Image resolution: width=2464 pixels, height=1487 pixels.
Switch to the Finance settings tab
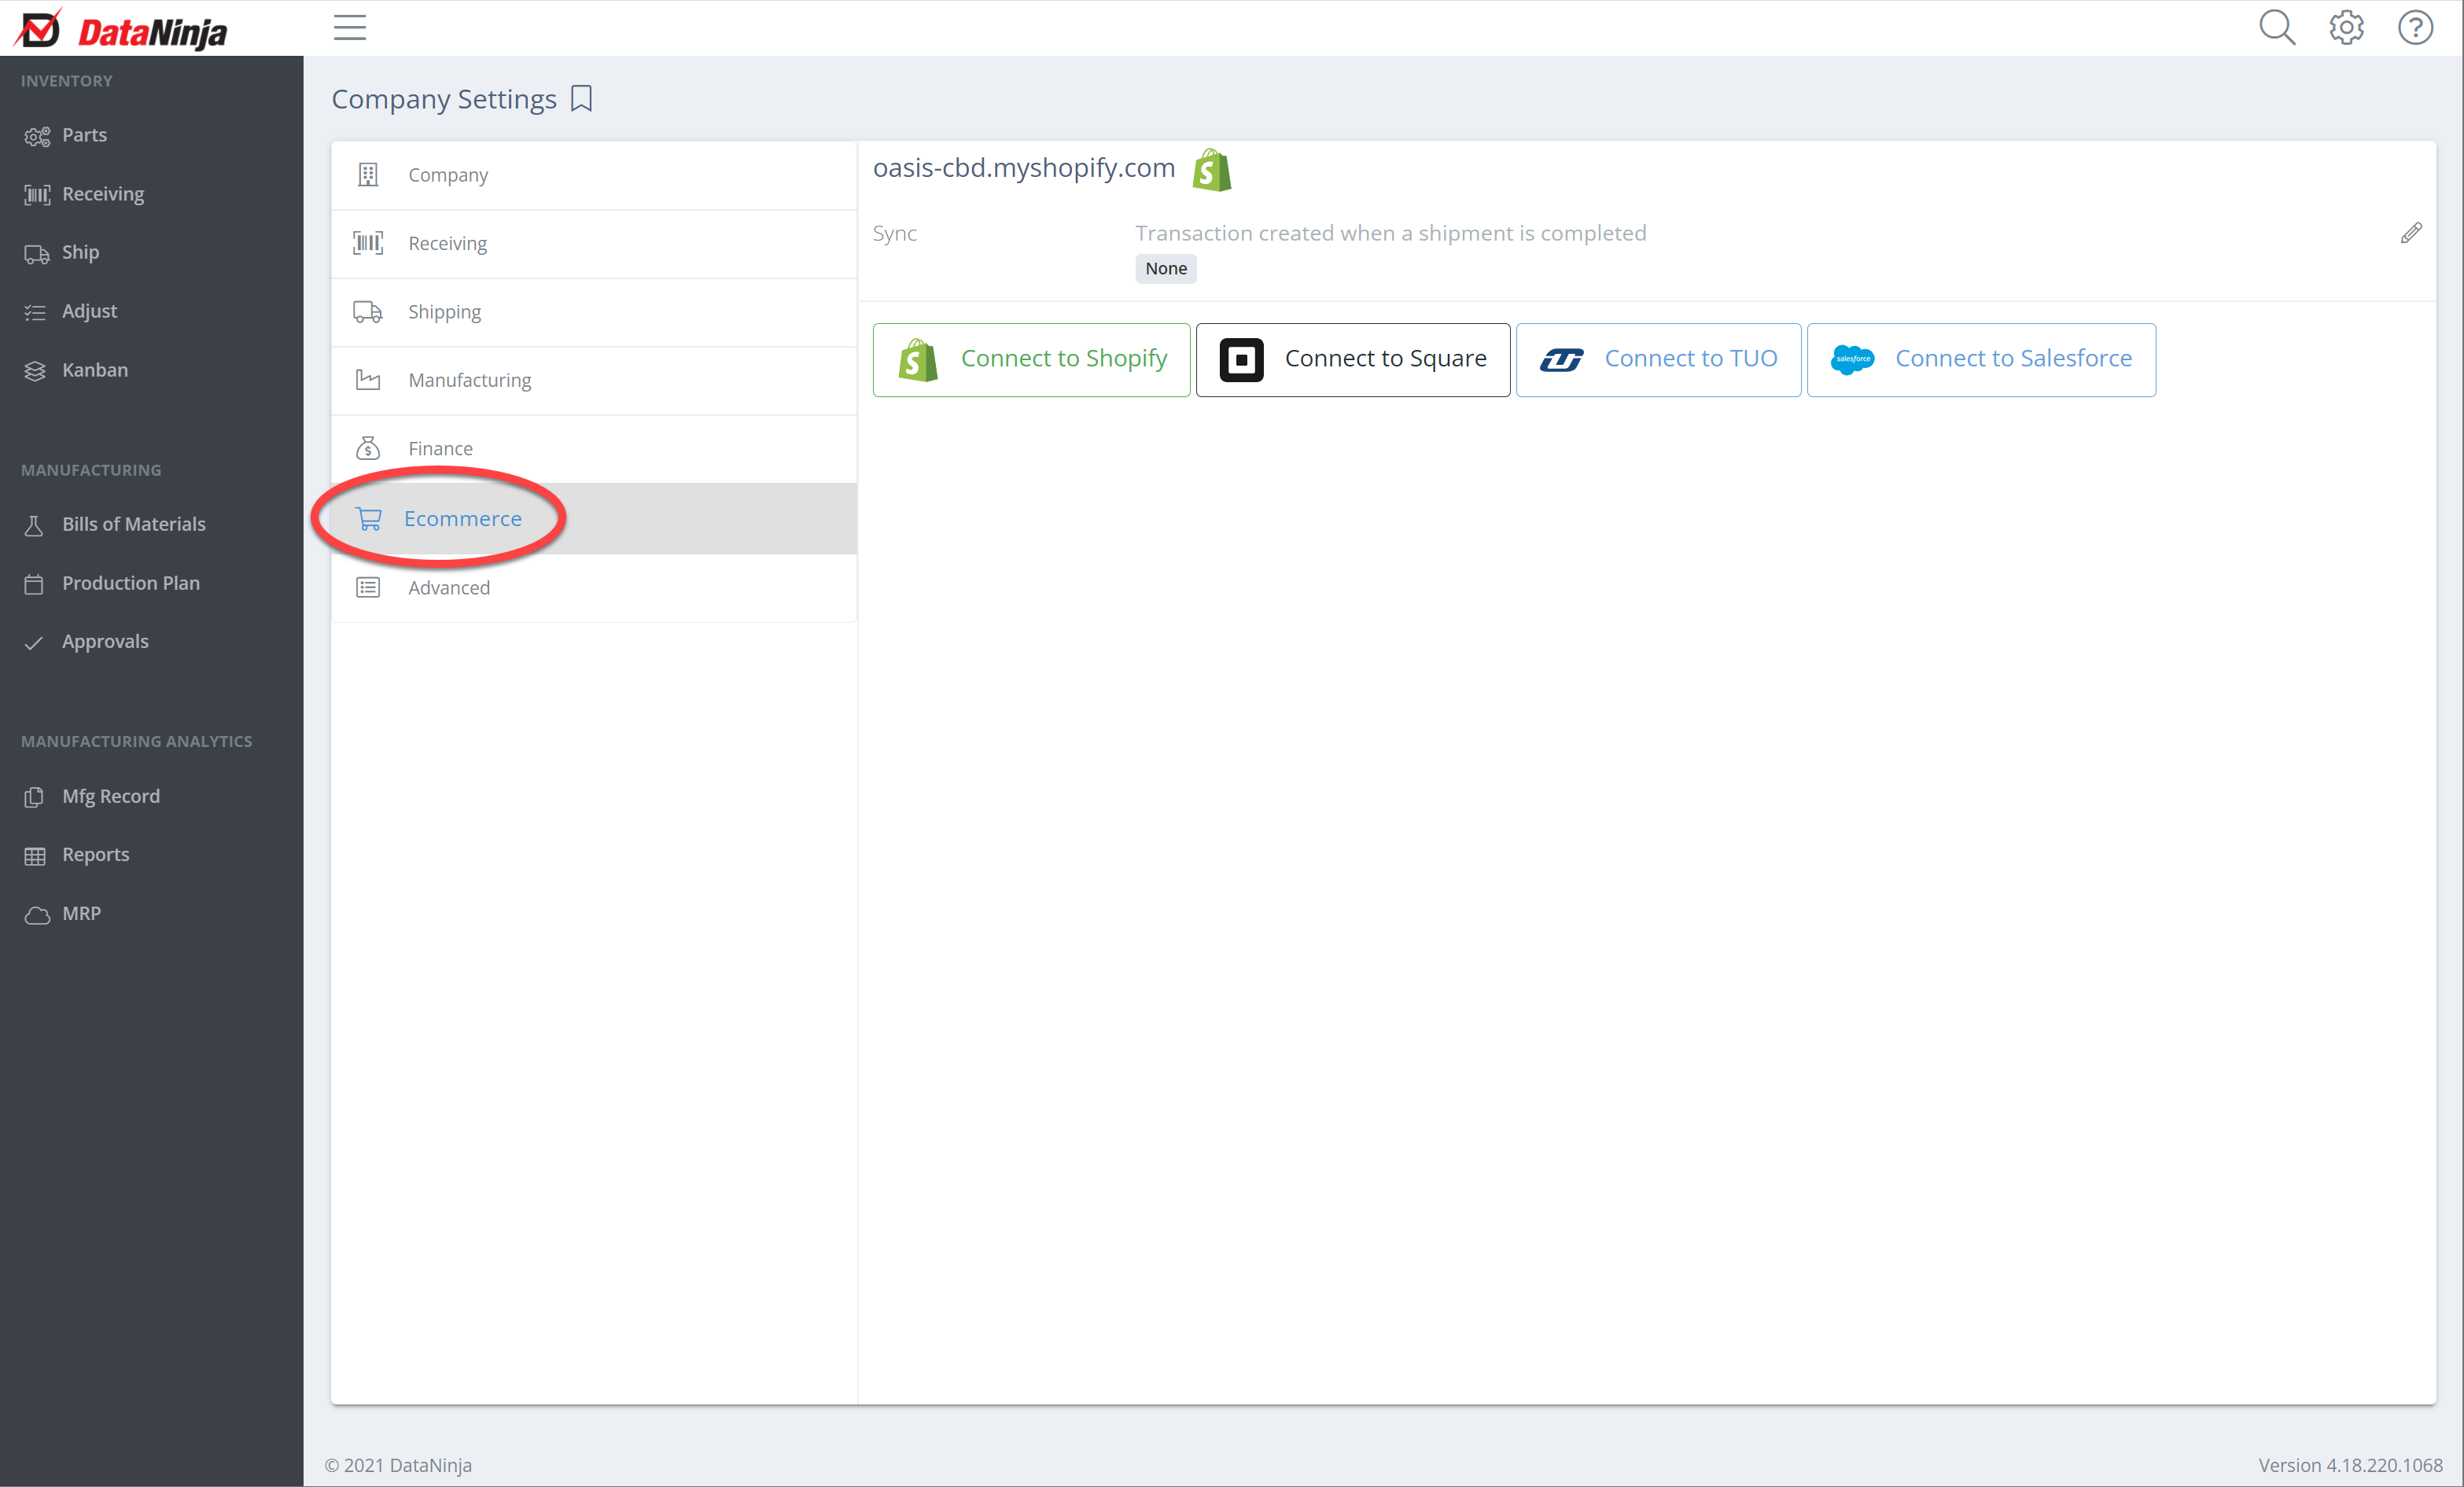tap(440, 448)
